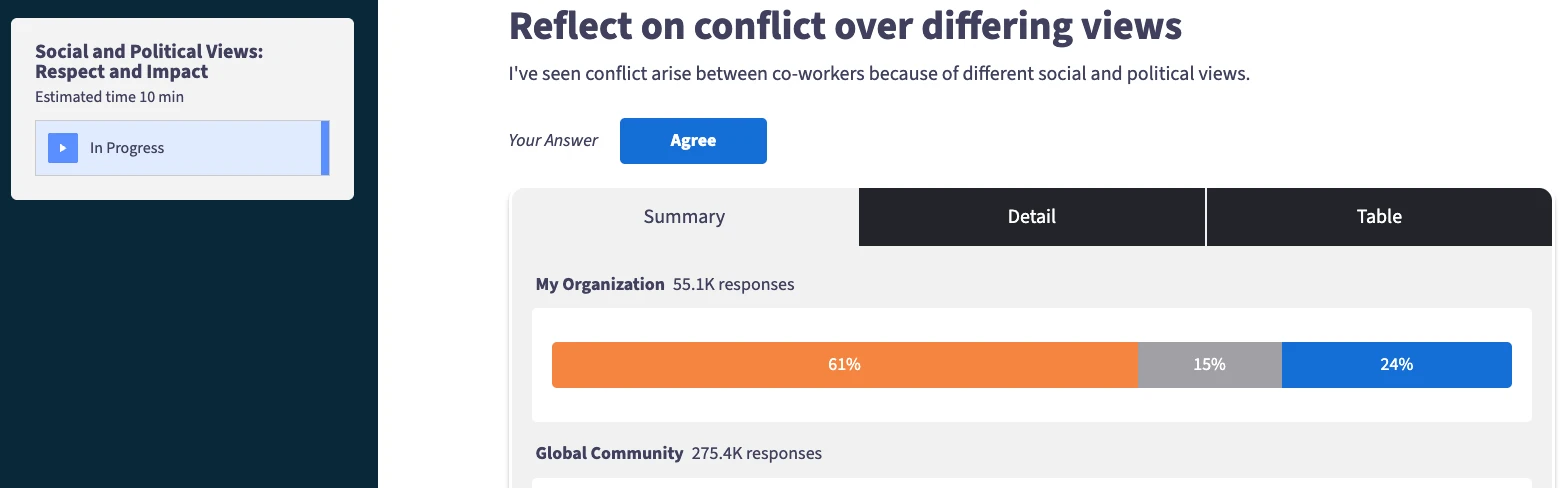
Task: Click the Global Community label
Action: click(x=609, y=453)
